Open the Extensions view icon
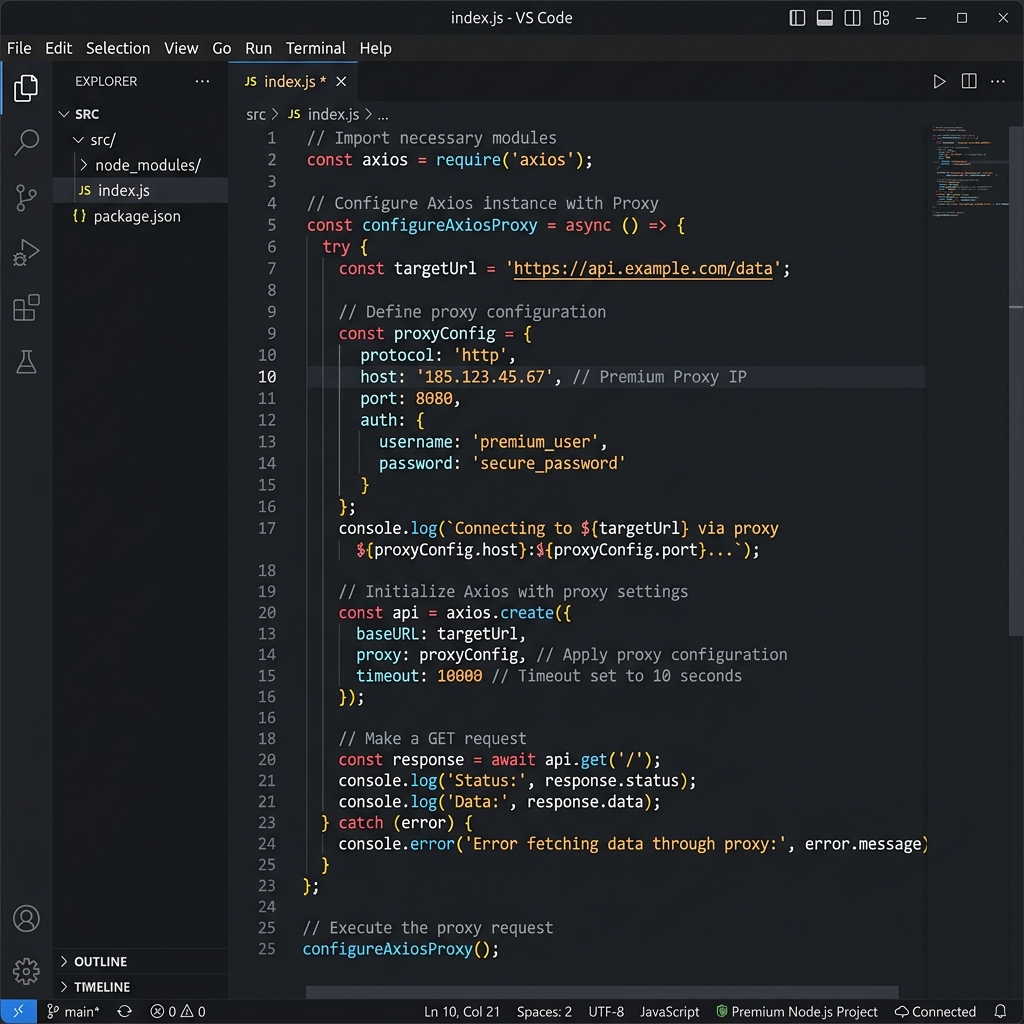Viewport: 1024px width, 1024px height. coord(26,308)
